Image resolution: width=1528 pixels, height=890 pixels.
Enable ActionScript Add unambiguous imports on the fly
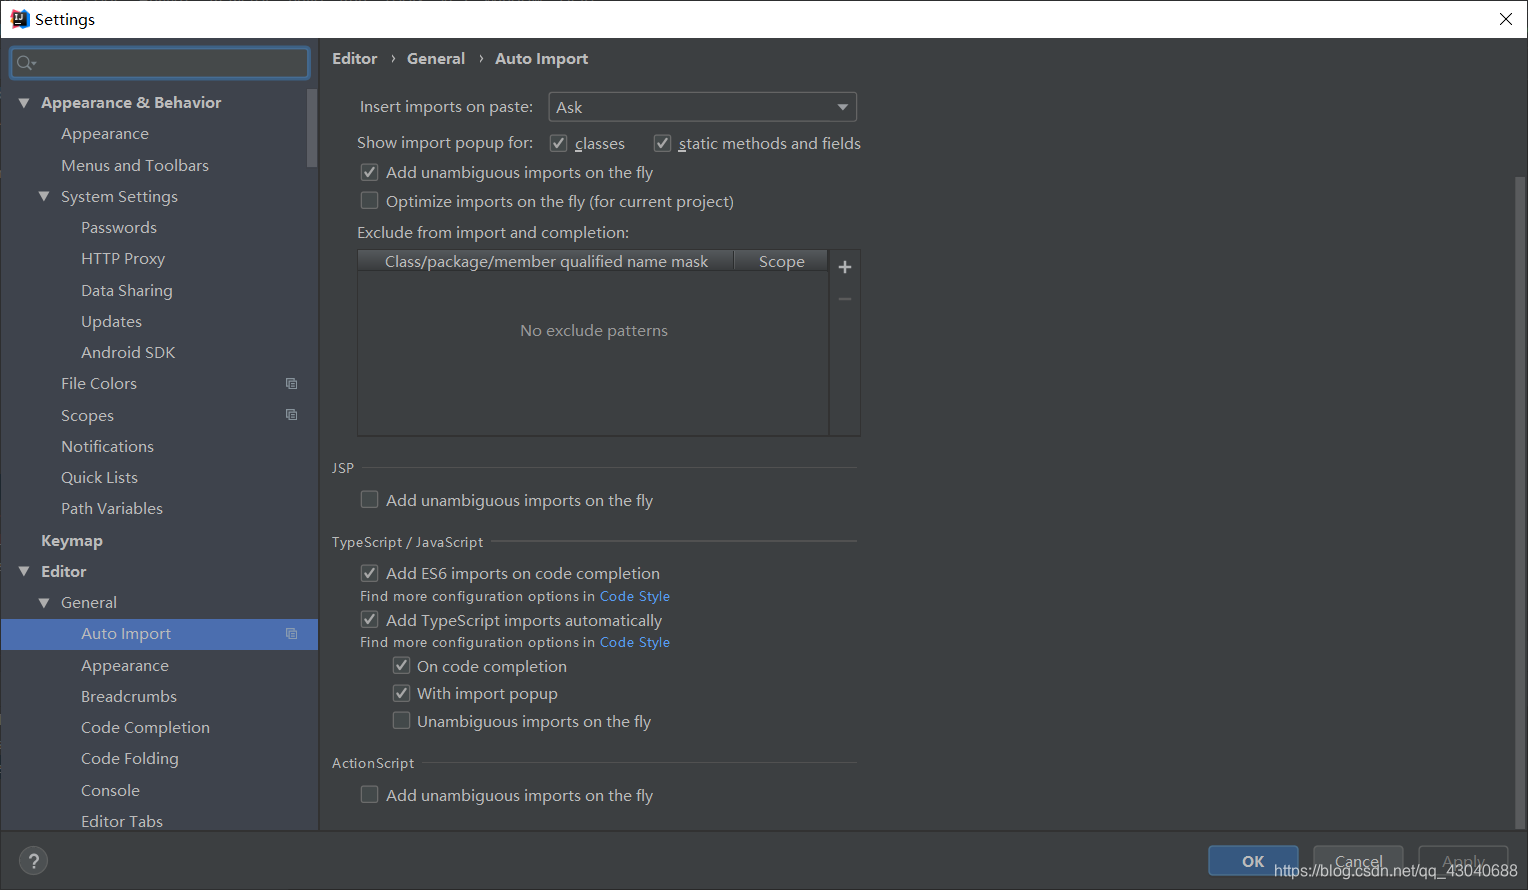370,794
